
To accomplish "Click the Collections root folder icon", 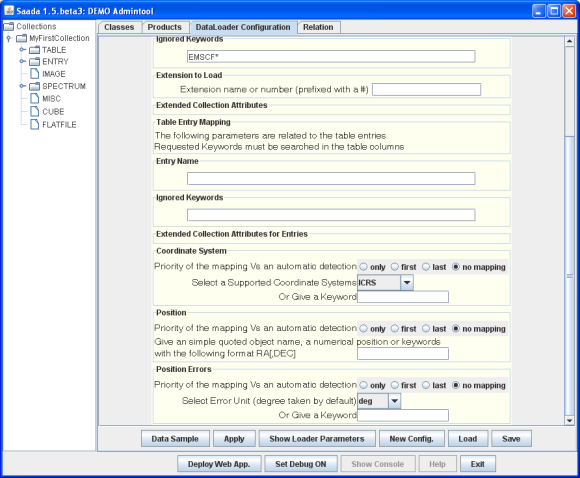I will pos(9,27).
